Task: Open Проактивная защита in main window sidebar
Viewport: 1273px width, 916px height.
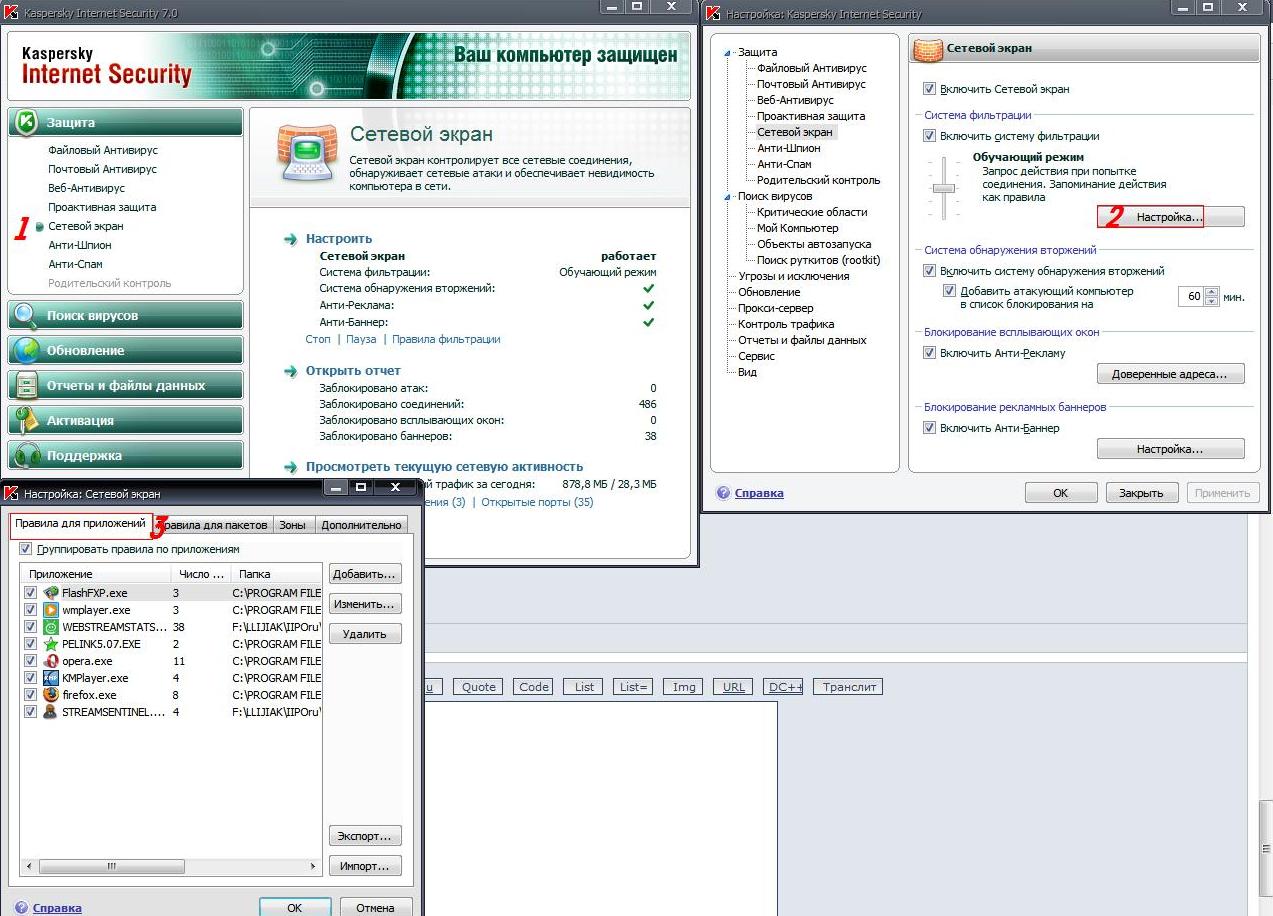Action: coord(102,207)
